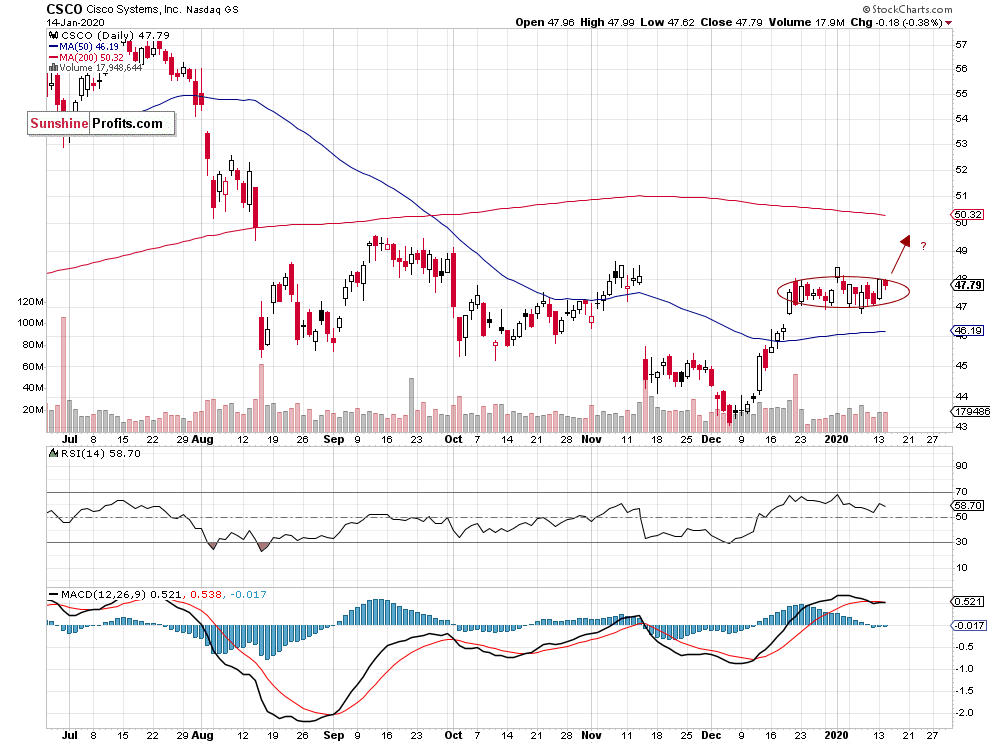Click the 80M volume axis label

tap(33, 345)
